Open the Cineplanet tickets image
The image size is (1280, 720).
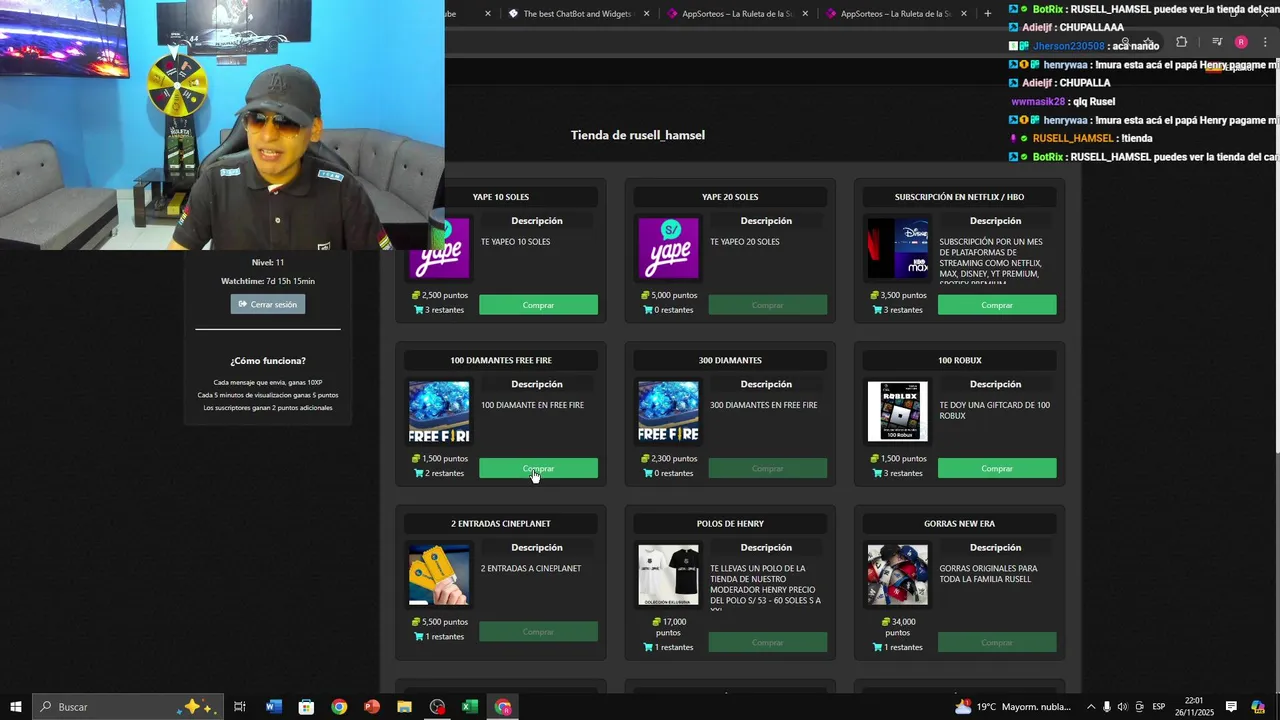point(439,575)
